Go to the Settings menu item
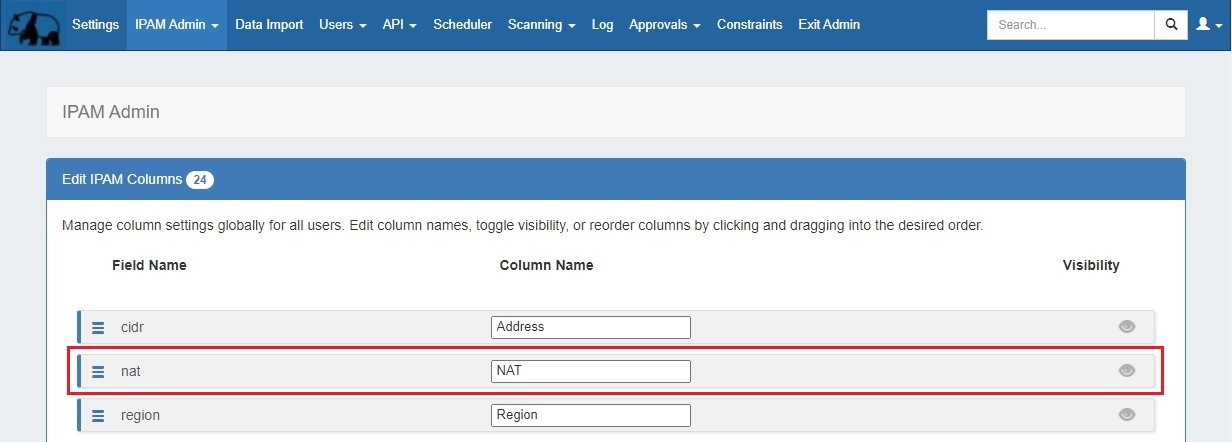Viewport: 1232px width, 442px height. pyautogui.click(x=95, y=25)
